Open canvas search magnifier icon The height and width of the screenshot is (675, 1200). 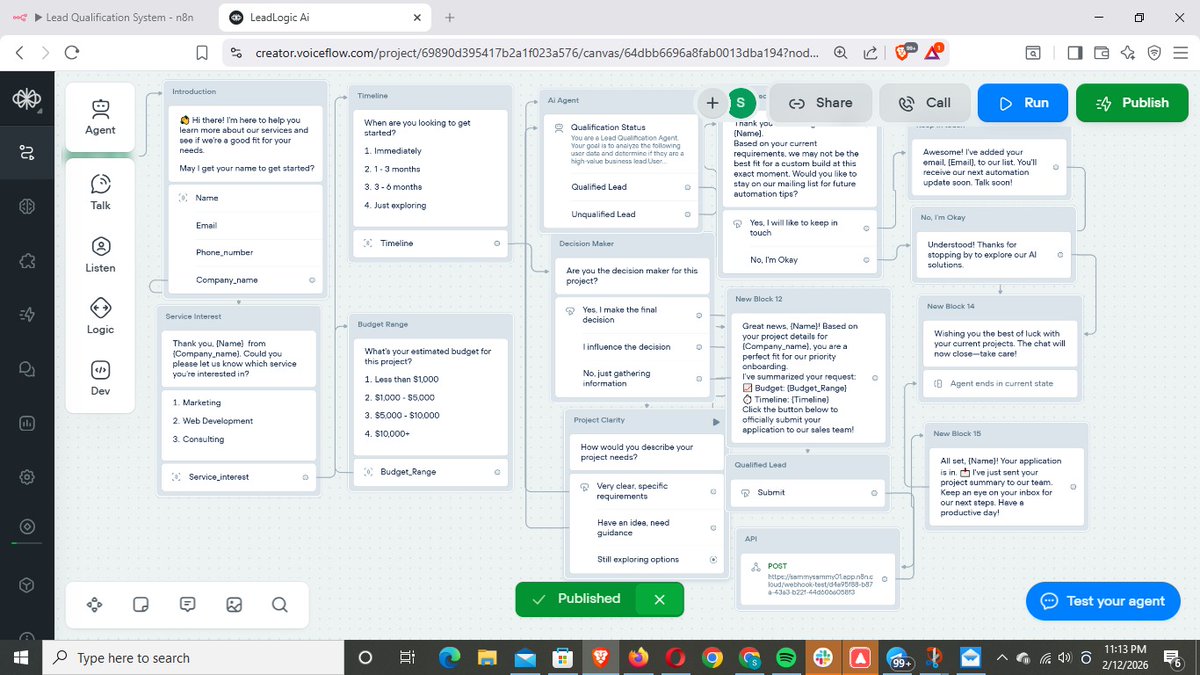click(280, 604)
